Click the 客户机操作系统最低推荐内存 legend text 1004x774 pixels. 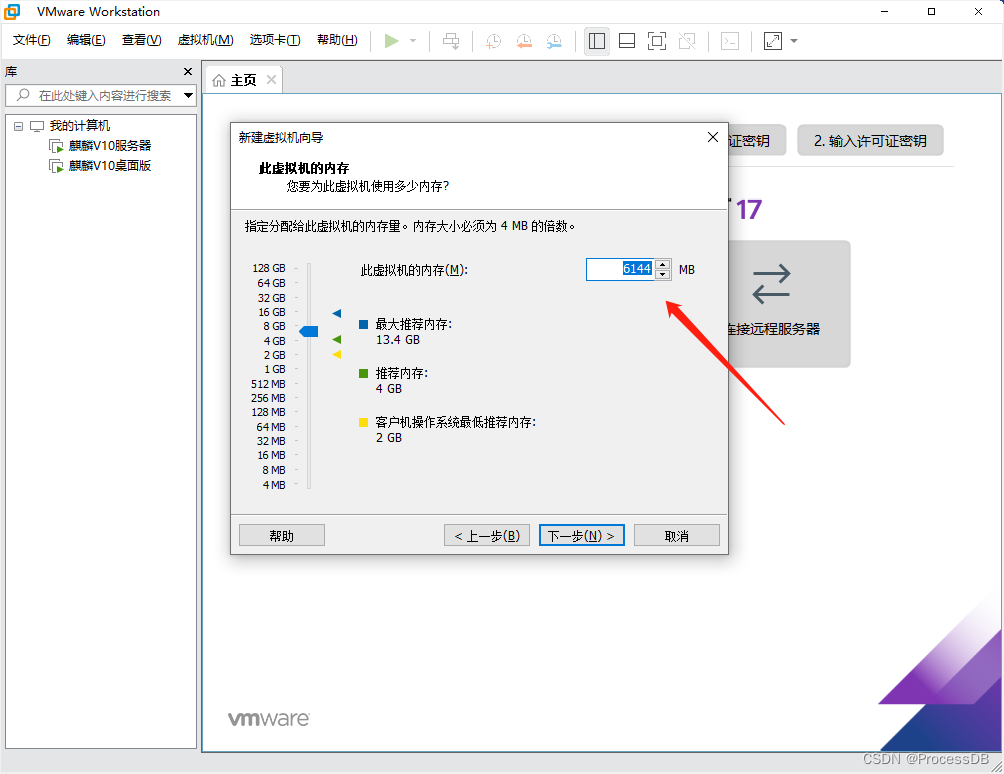pos(455,423)
